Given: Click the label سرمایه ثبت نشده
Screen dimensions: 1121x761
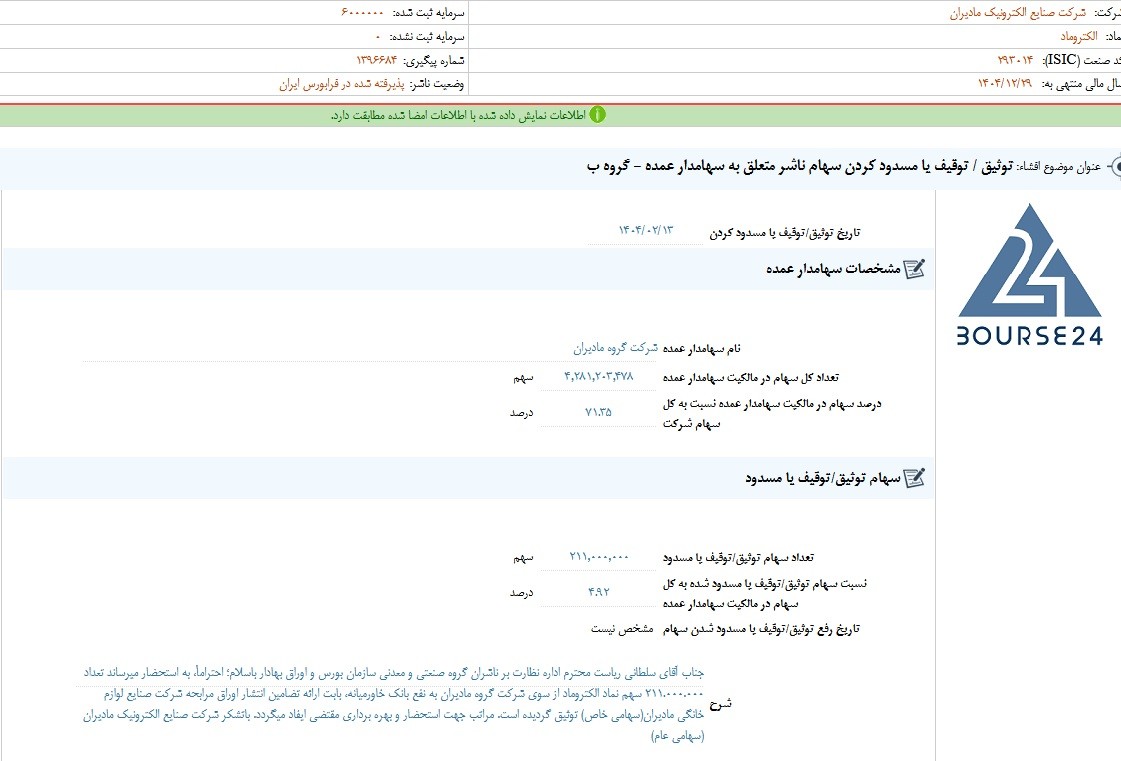Looking at the screenshot, I should point(428,36).
